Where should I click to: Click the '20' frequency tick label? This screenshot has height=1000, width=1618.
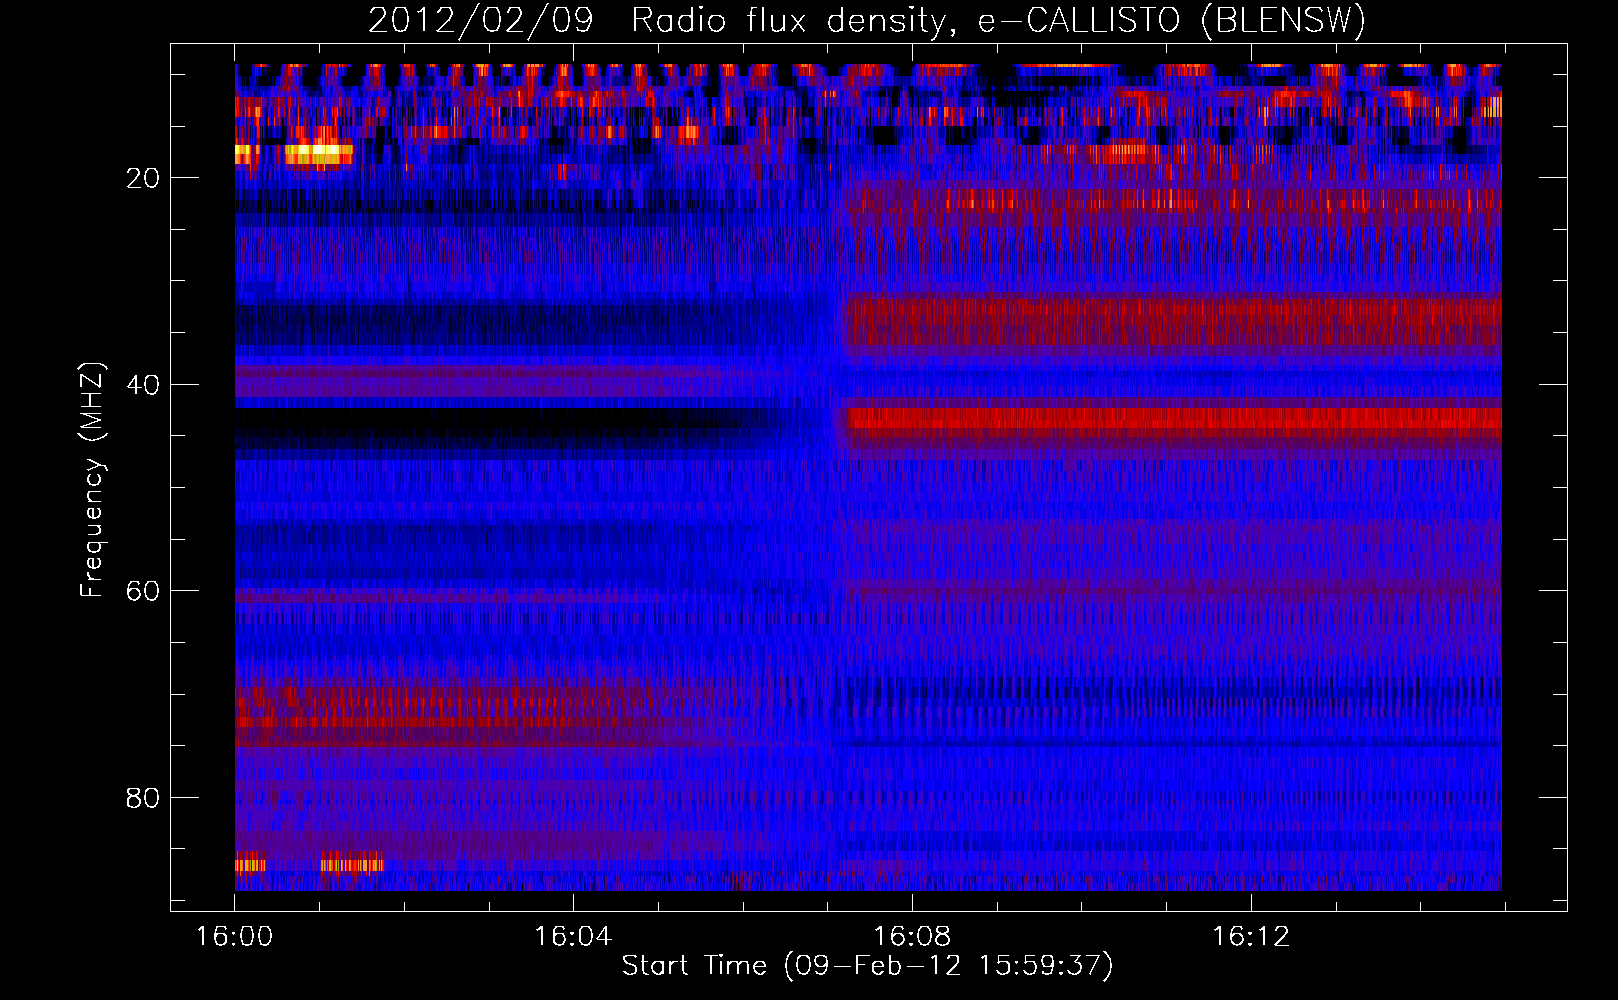(143, 178)
